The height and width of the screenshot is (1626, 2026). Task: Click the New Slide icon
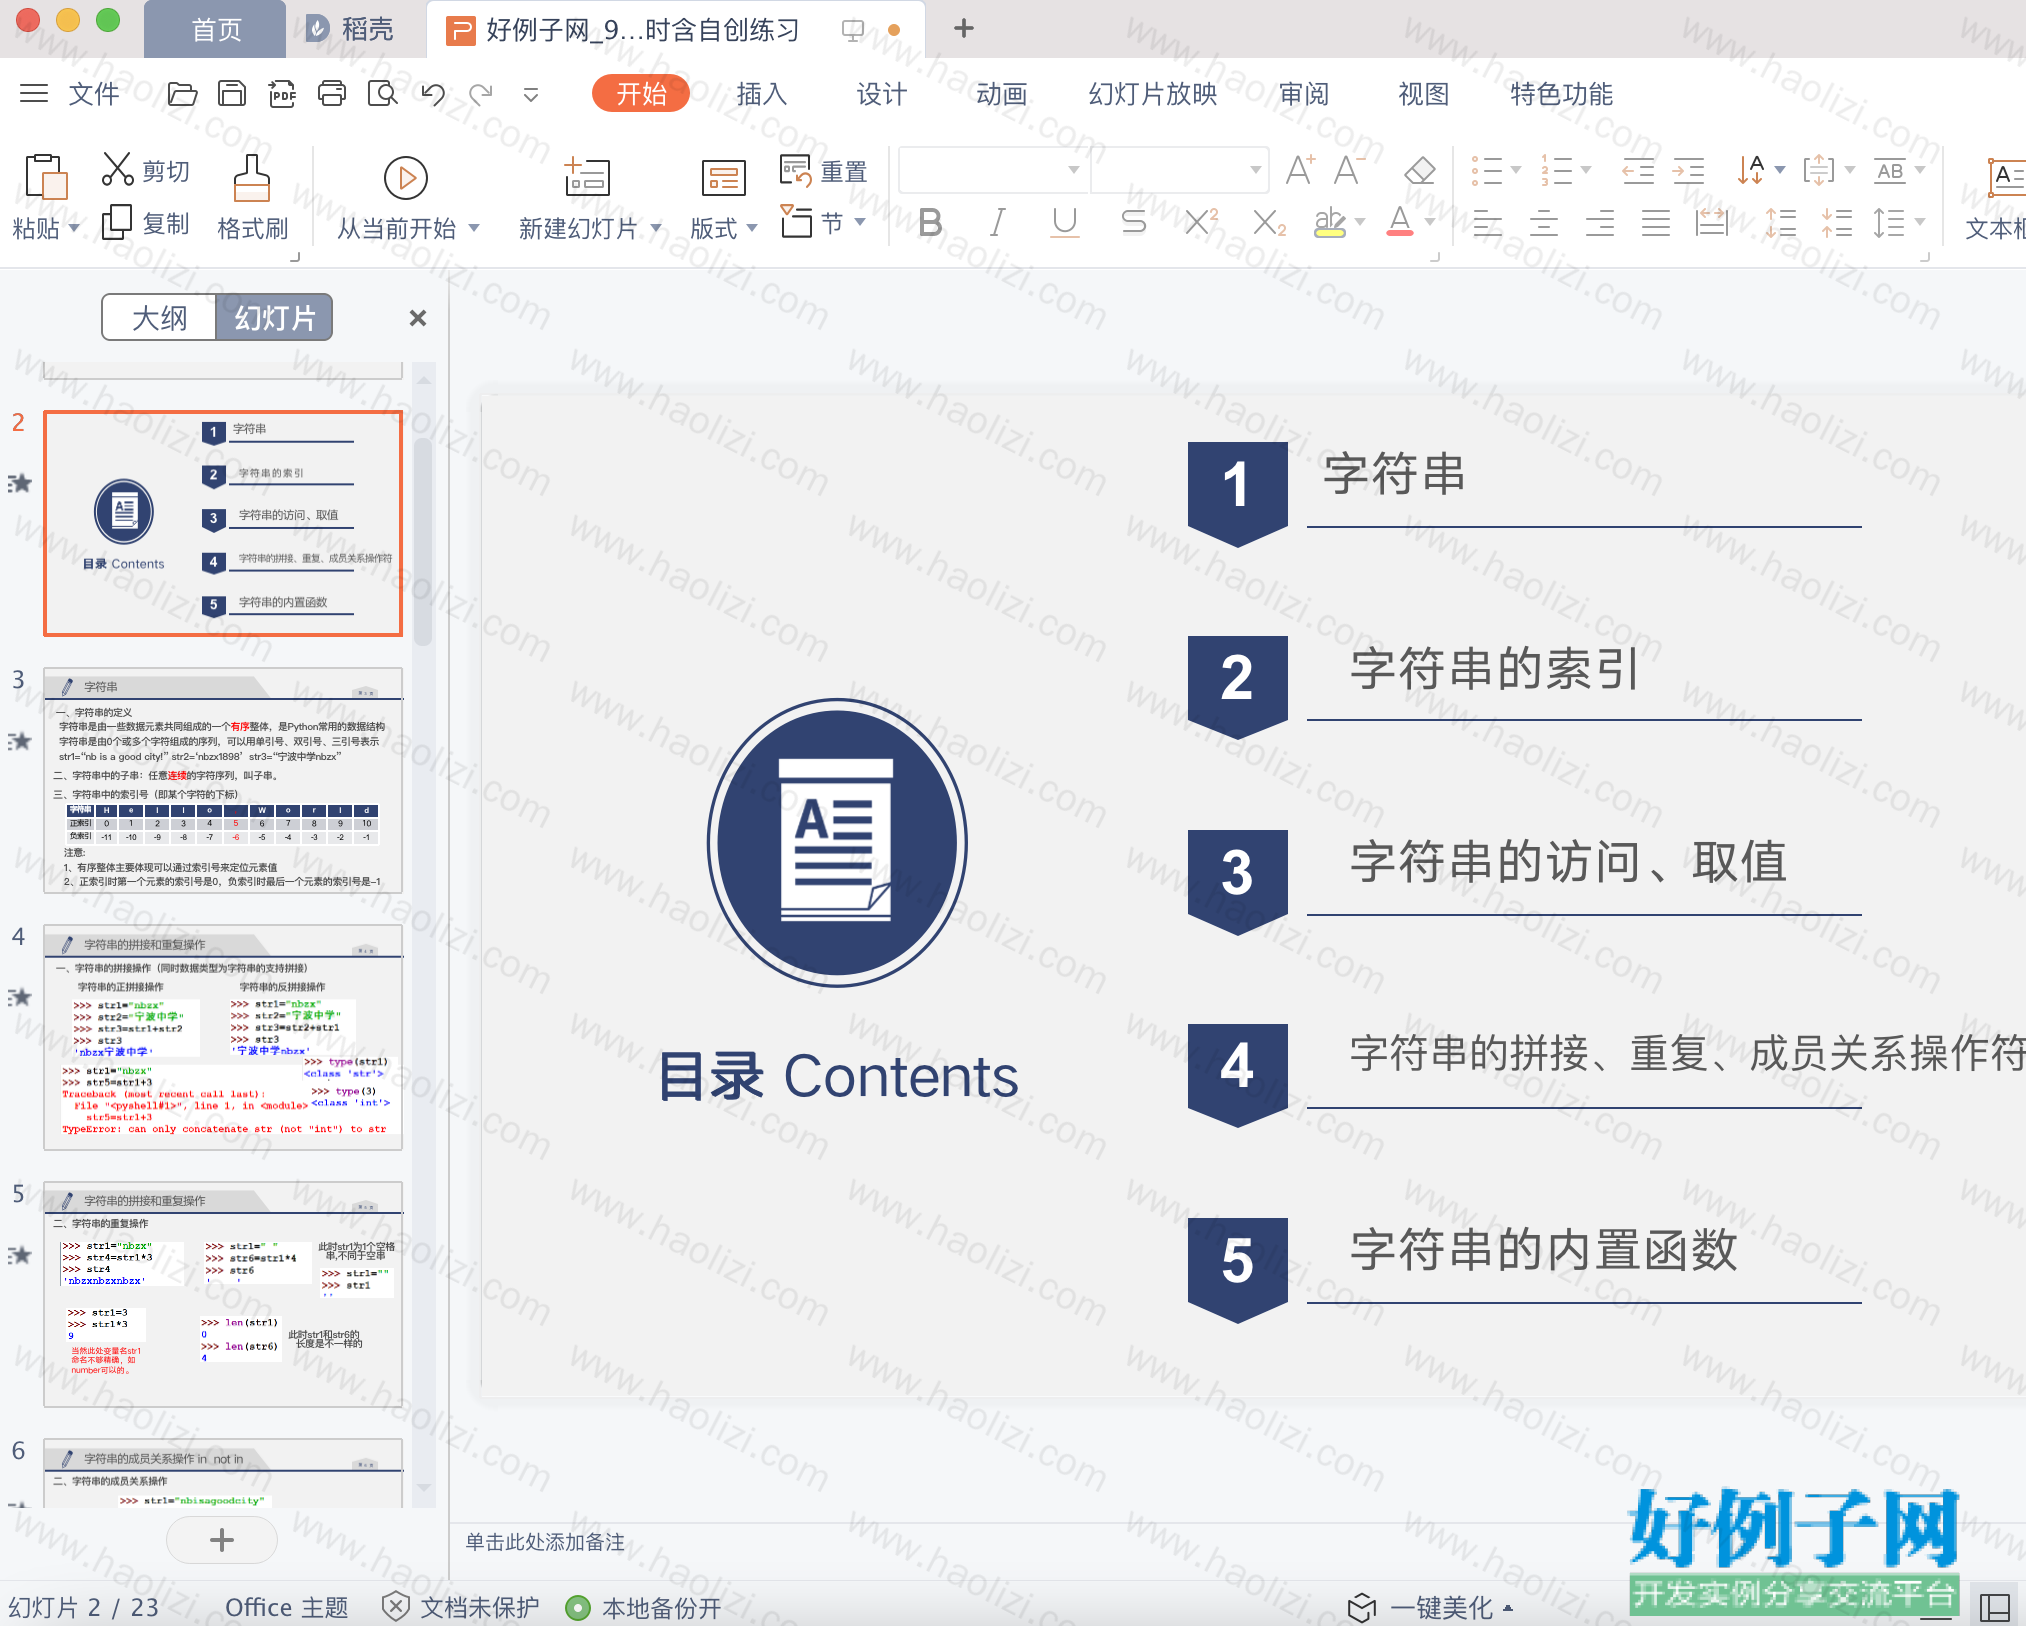click(587, 178)
